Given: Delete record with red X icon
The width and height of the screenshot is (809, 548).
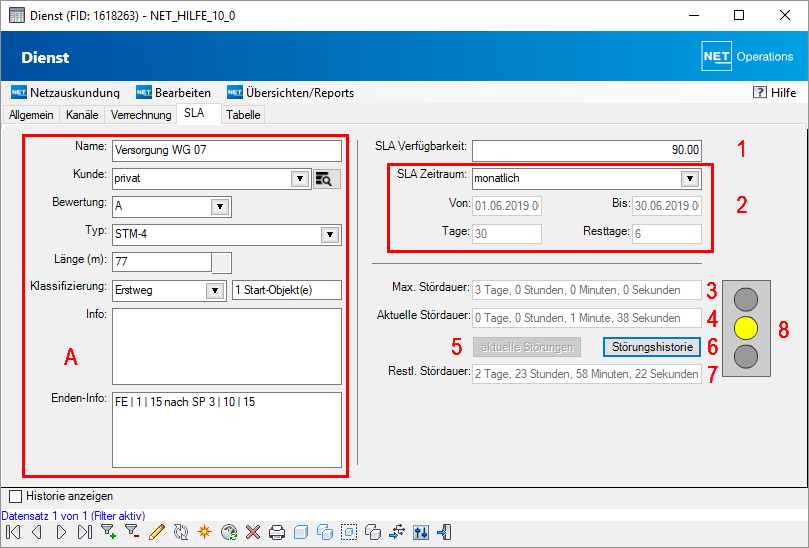Looking at the screenshot, I should coord(253,532).
